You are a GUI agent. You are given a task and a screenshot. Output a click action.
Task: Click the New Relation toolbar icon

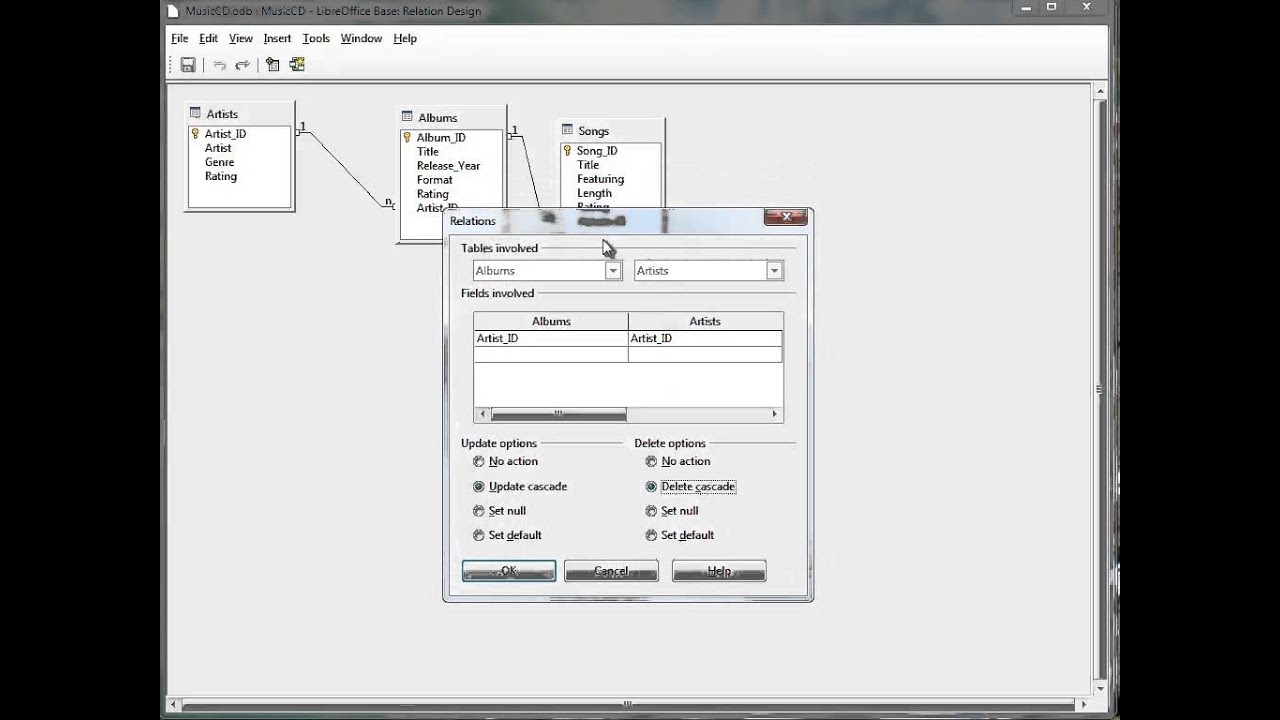point(296,64)
